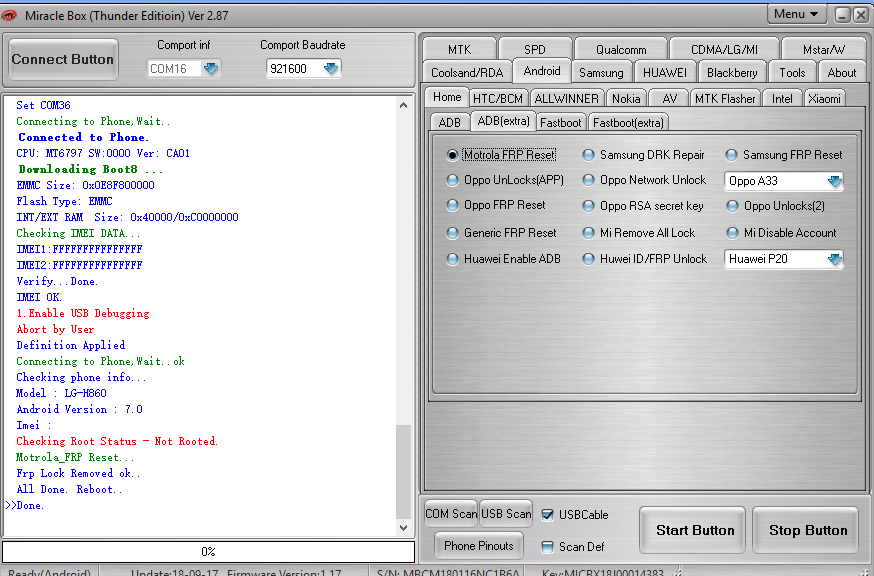
Task: Switch to the SPD tab
Action: (x=535, y=50)
